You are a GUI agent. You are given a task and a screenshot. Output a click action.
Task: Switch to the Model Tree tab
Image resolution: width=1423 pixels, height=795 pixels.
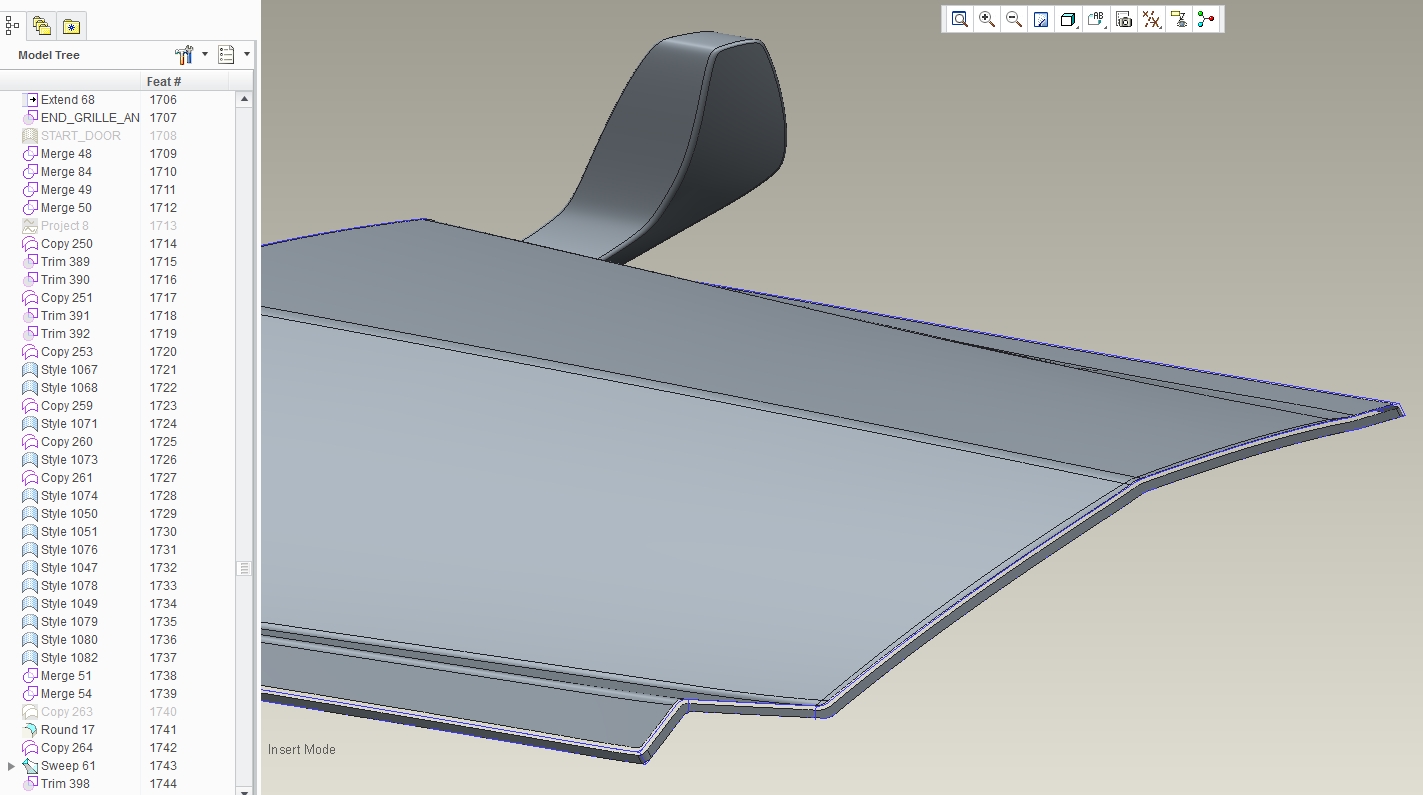(x=13, y=26)
